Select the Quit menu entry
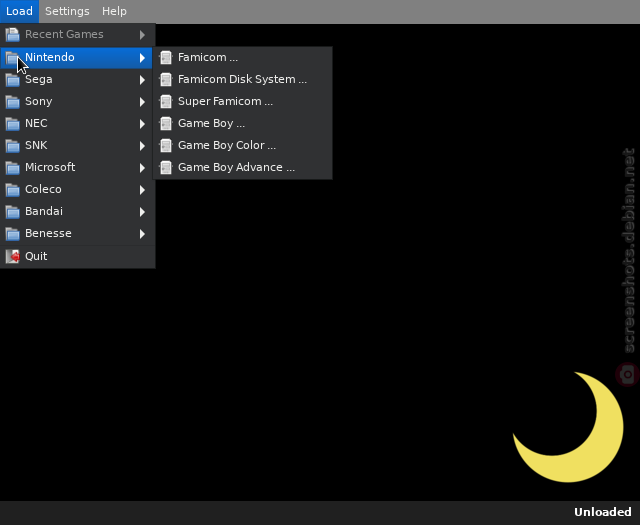The image size is (640, 525). click(x=78, y=256)
